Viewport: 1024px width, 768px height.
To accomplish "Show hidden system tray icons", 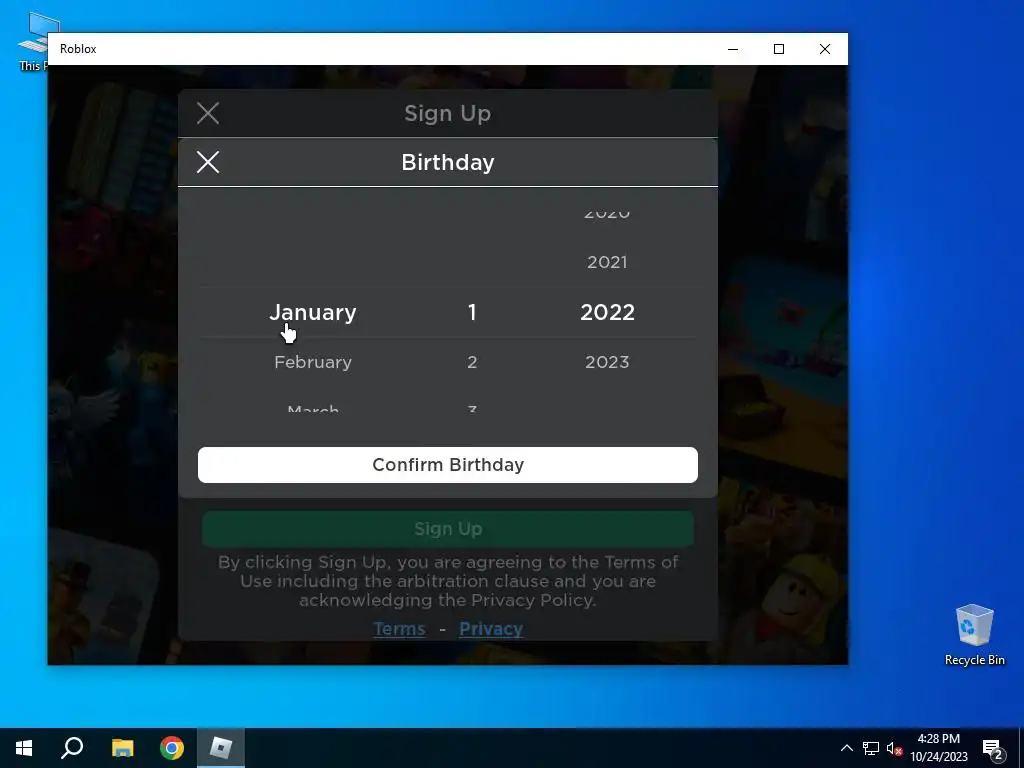I will click(x=846, y=748).
